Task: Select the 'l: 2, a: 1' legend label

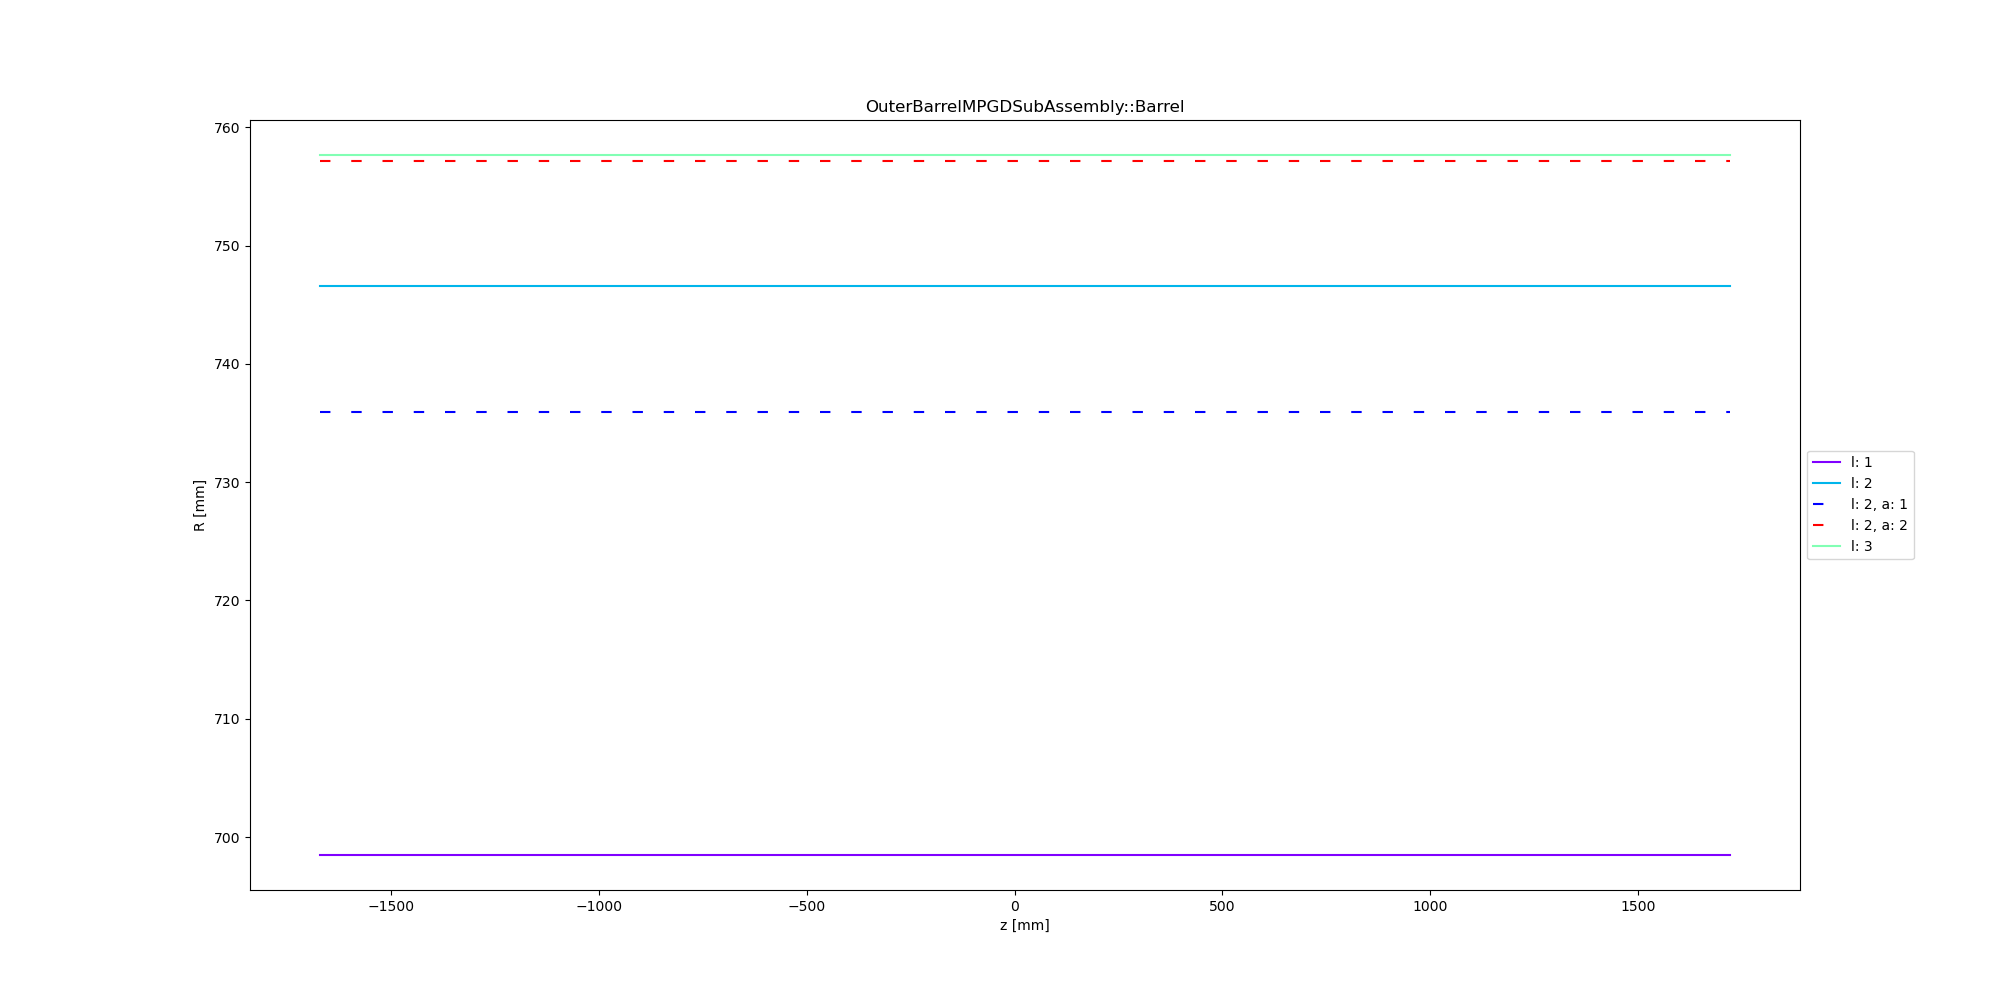Action: point(1878,504)
